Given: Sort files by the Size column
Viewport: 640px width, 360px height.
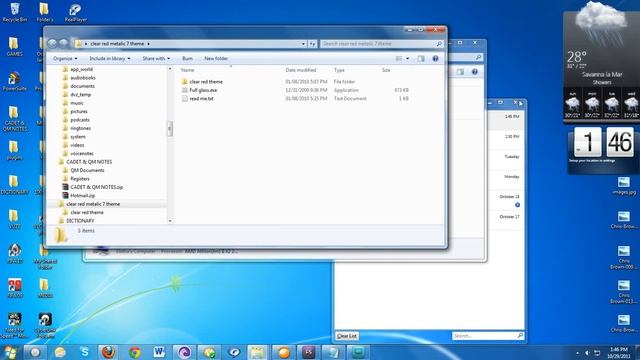Looking at the screenshot, I should point(386,70).
